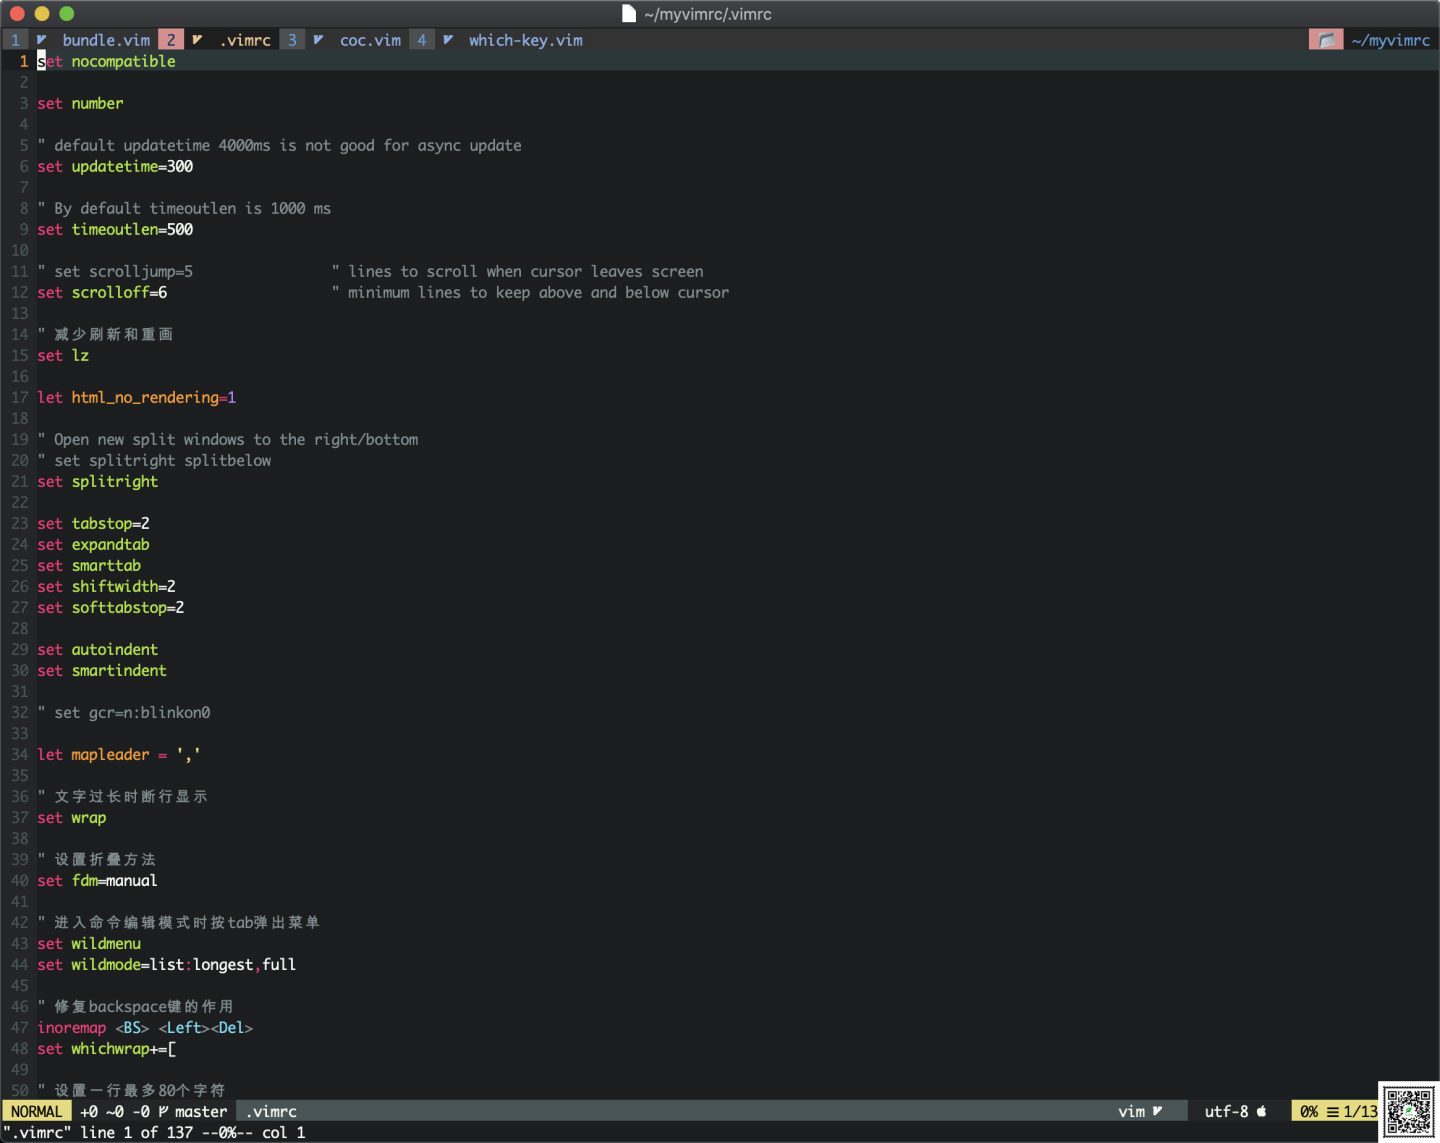Click the NORMAL mode indicator
Screen dimensions: 1440x1143
[x=37, y=1111]
